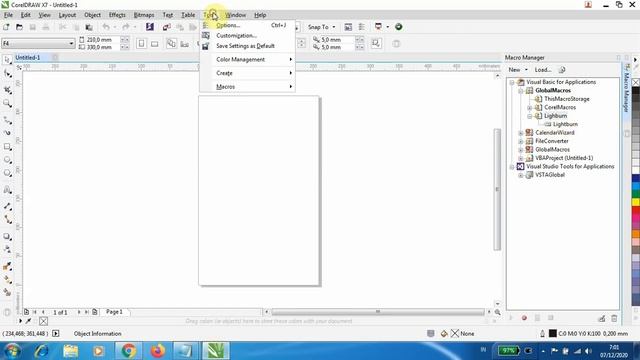Expand VBAProject (Untitled-1) node
The image size is (640, 360).
click(x=520, y=158)
